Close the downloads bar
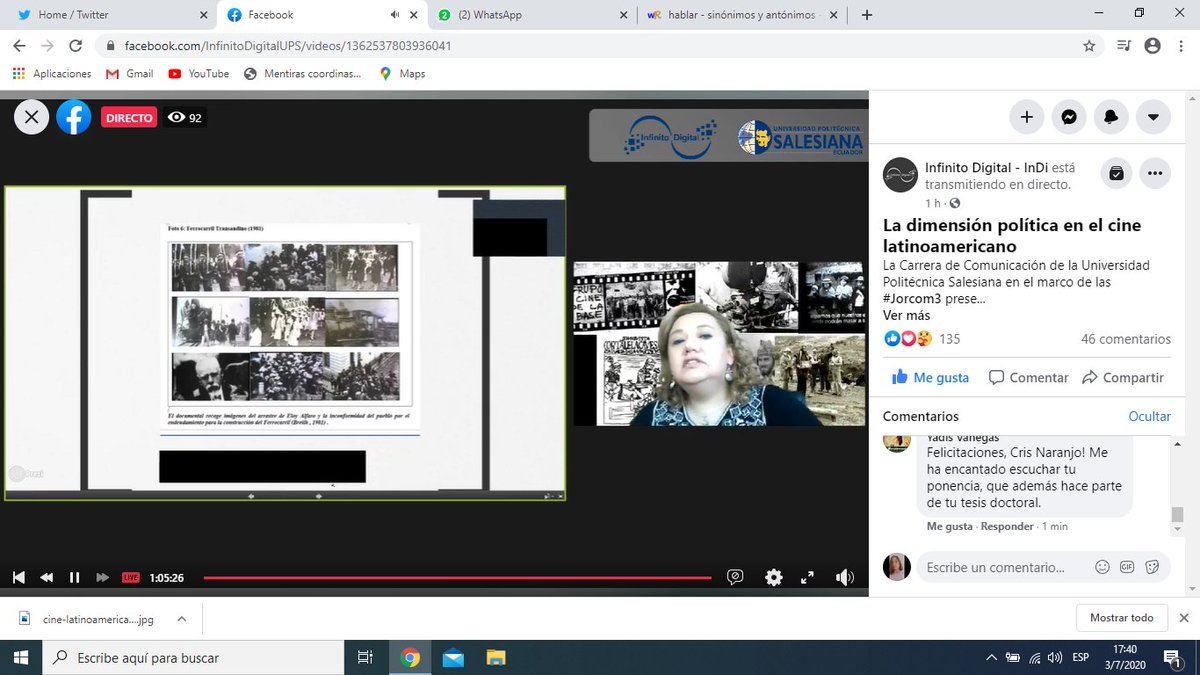 pos(1184,618)
